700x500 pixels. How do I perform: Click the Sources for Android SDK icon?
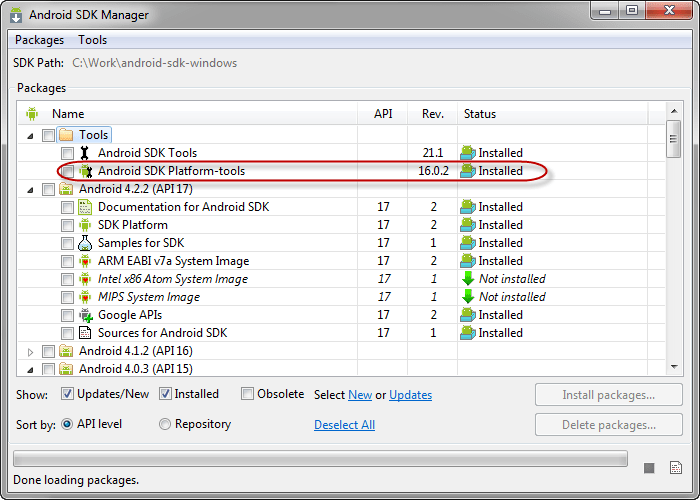click(85, 333)
